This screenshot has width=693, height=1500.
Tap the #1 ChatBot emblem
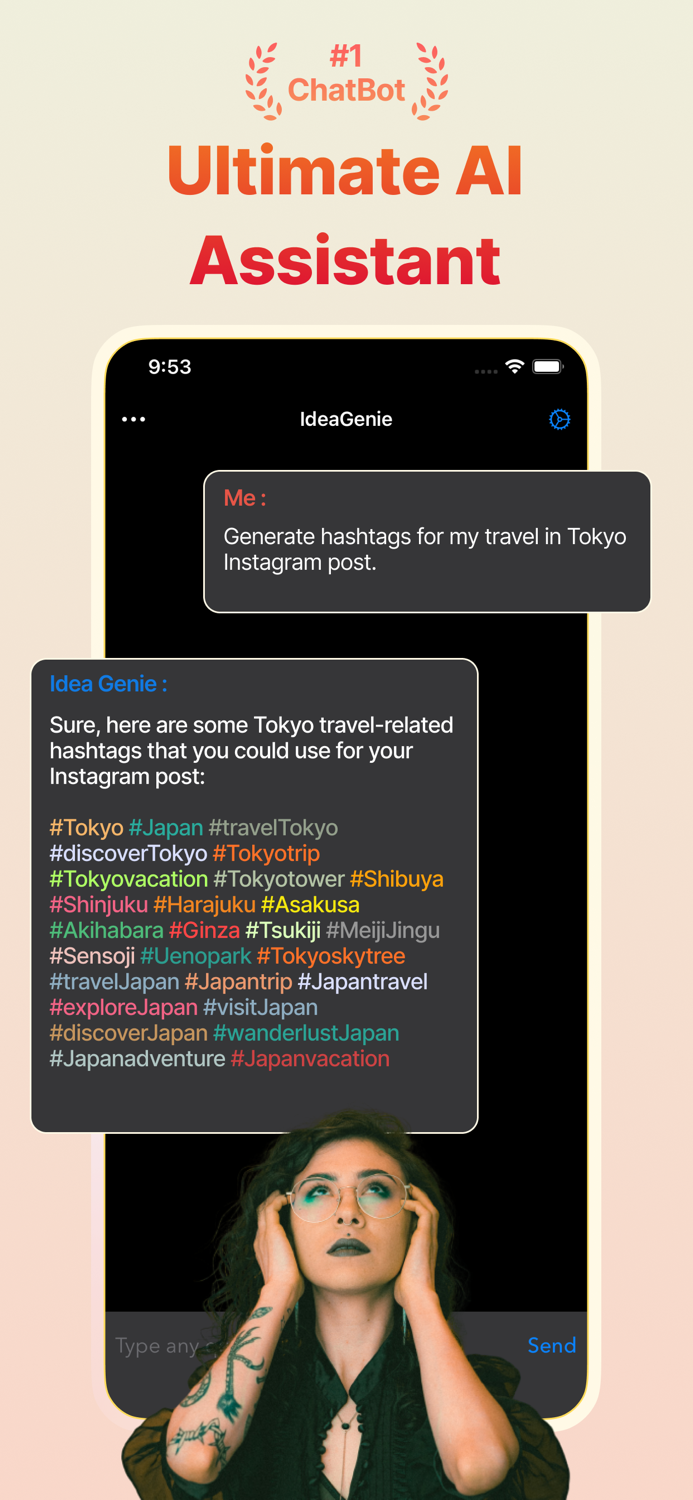tap(347, 75)
